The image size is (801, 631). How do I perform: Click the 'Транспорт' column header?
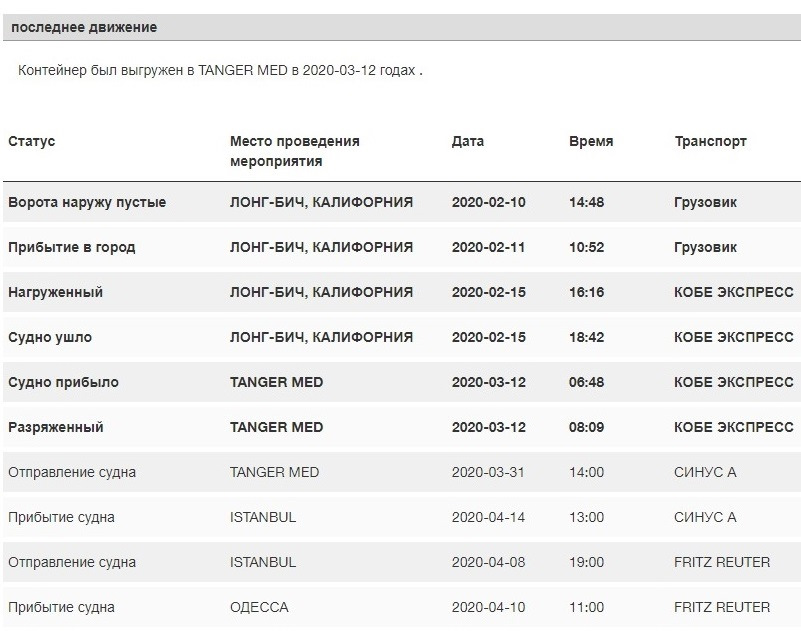[711, 142]
